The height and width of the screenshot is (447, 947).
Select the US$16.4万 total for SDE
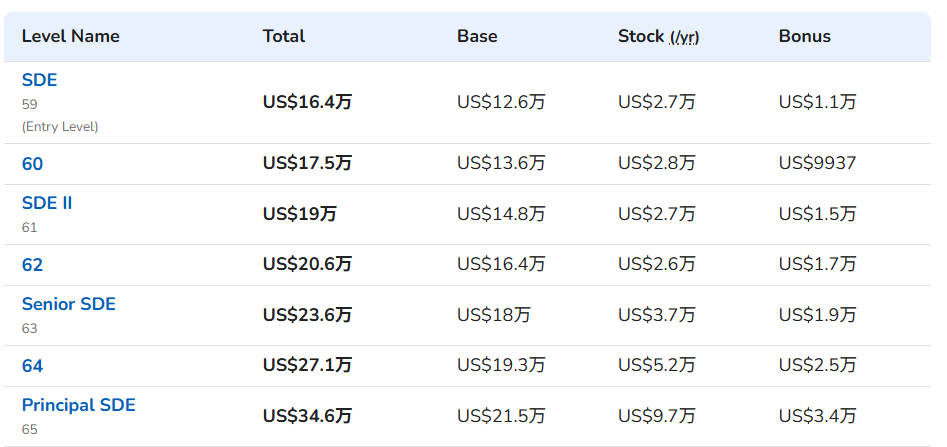[x=307, y=102]
